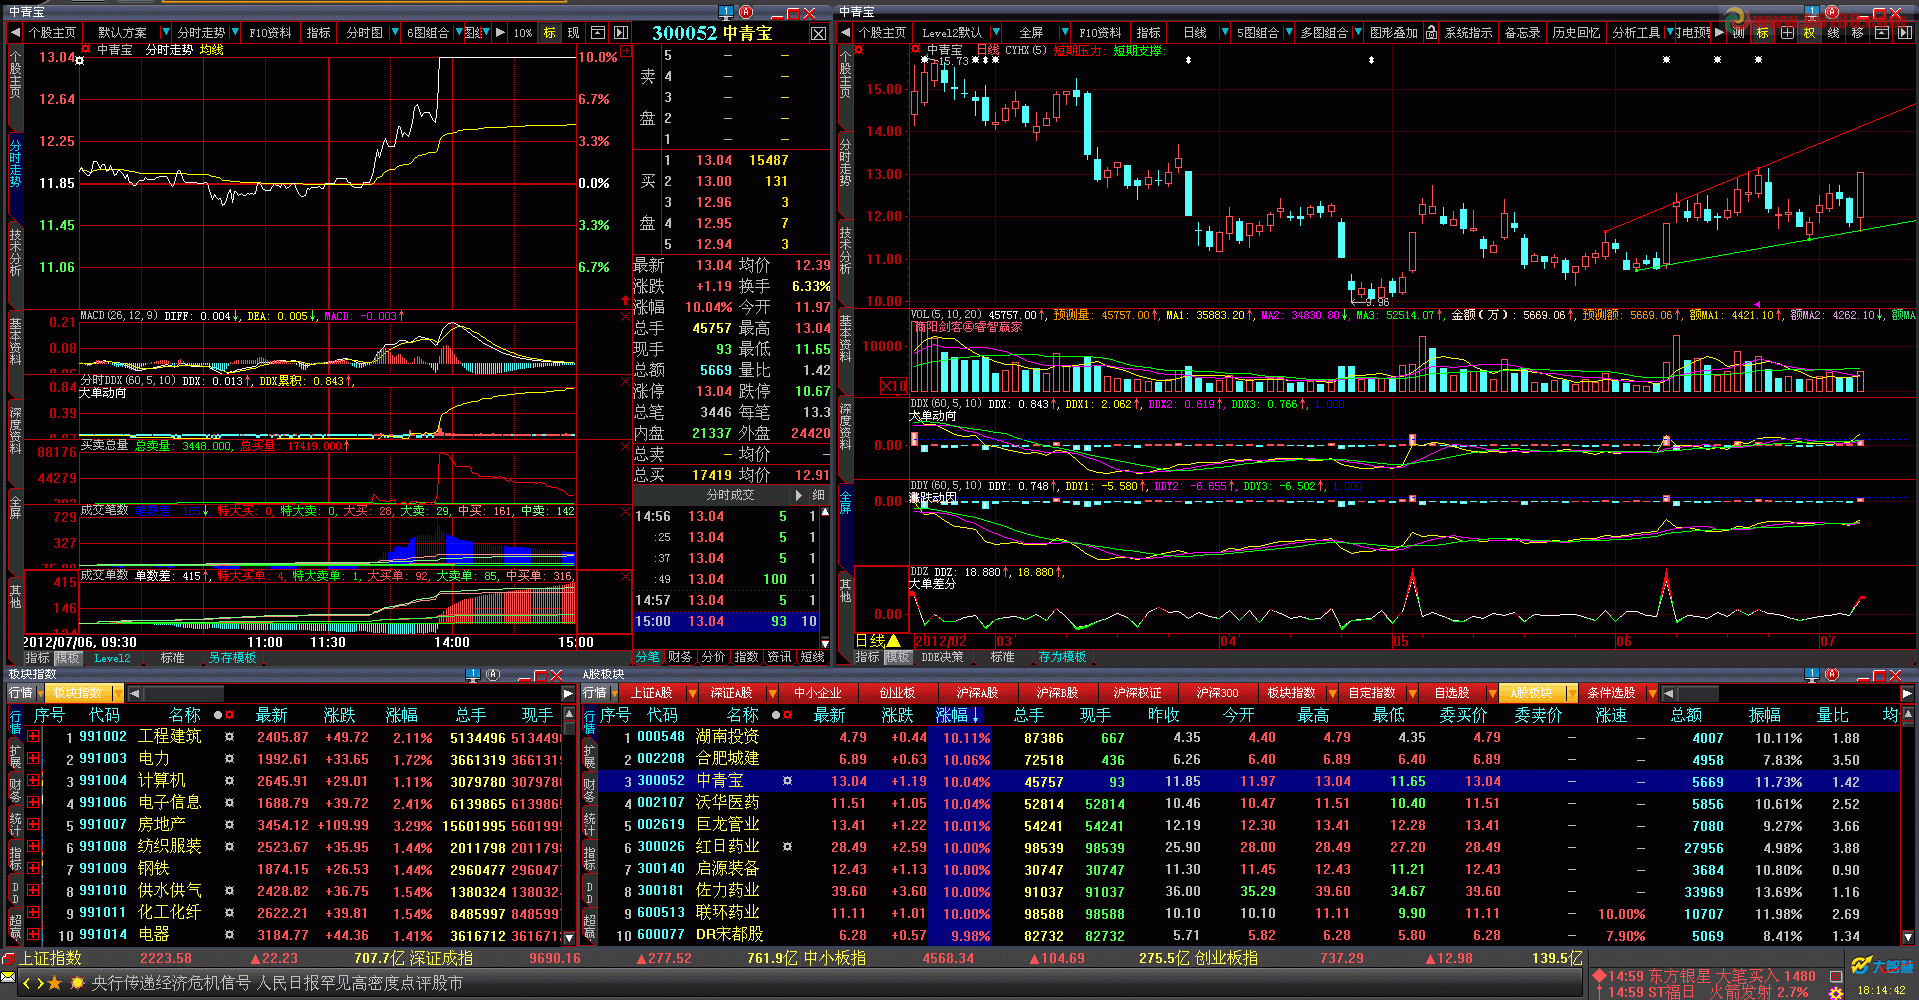Click the skip-to-end icon in left toolbar
The image size is (1919, 1000).
tap(621, 33)
